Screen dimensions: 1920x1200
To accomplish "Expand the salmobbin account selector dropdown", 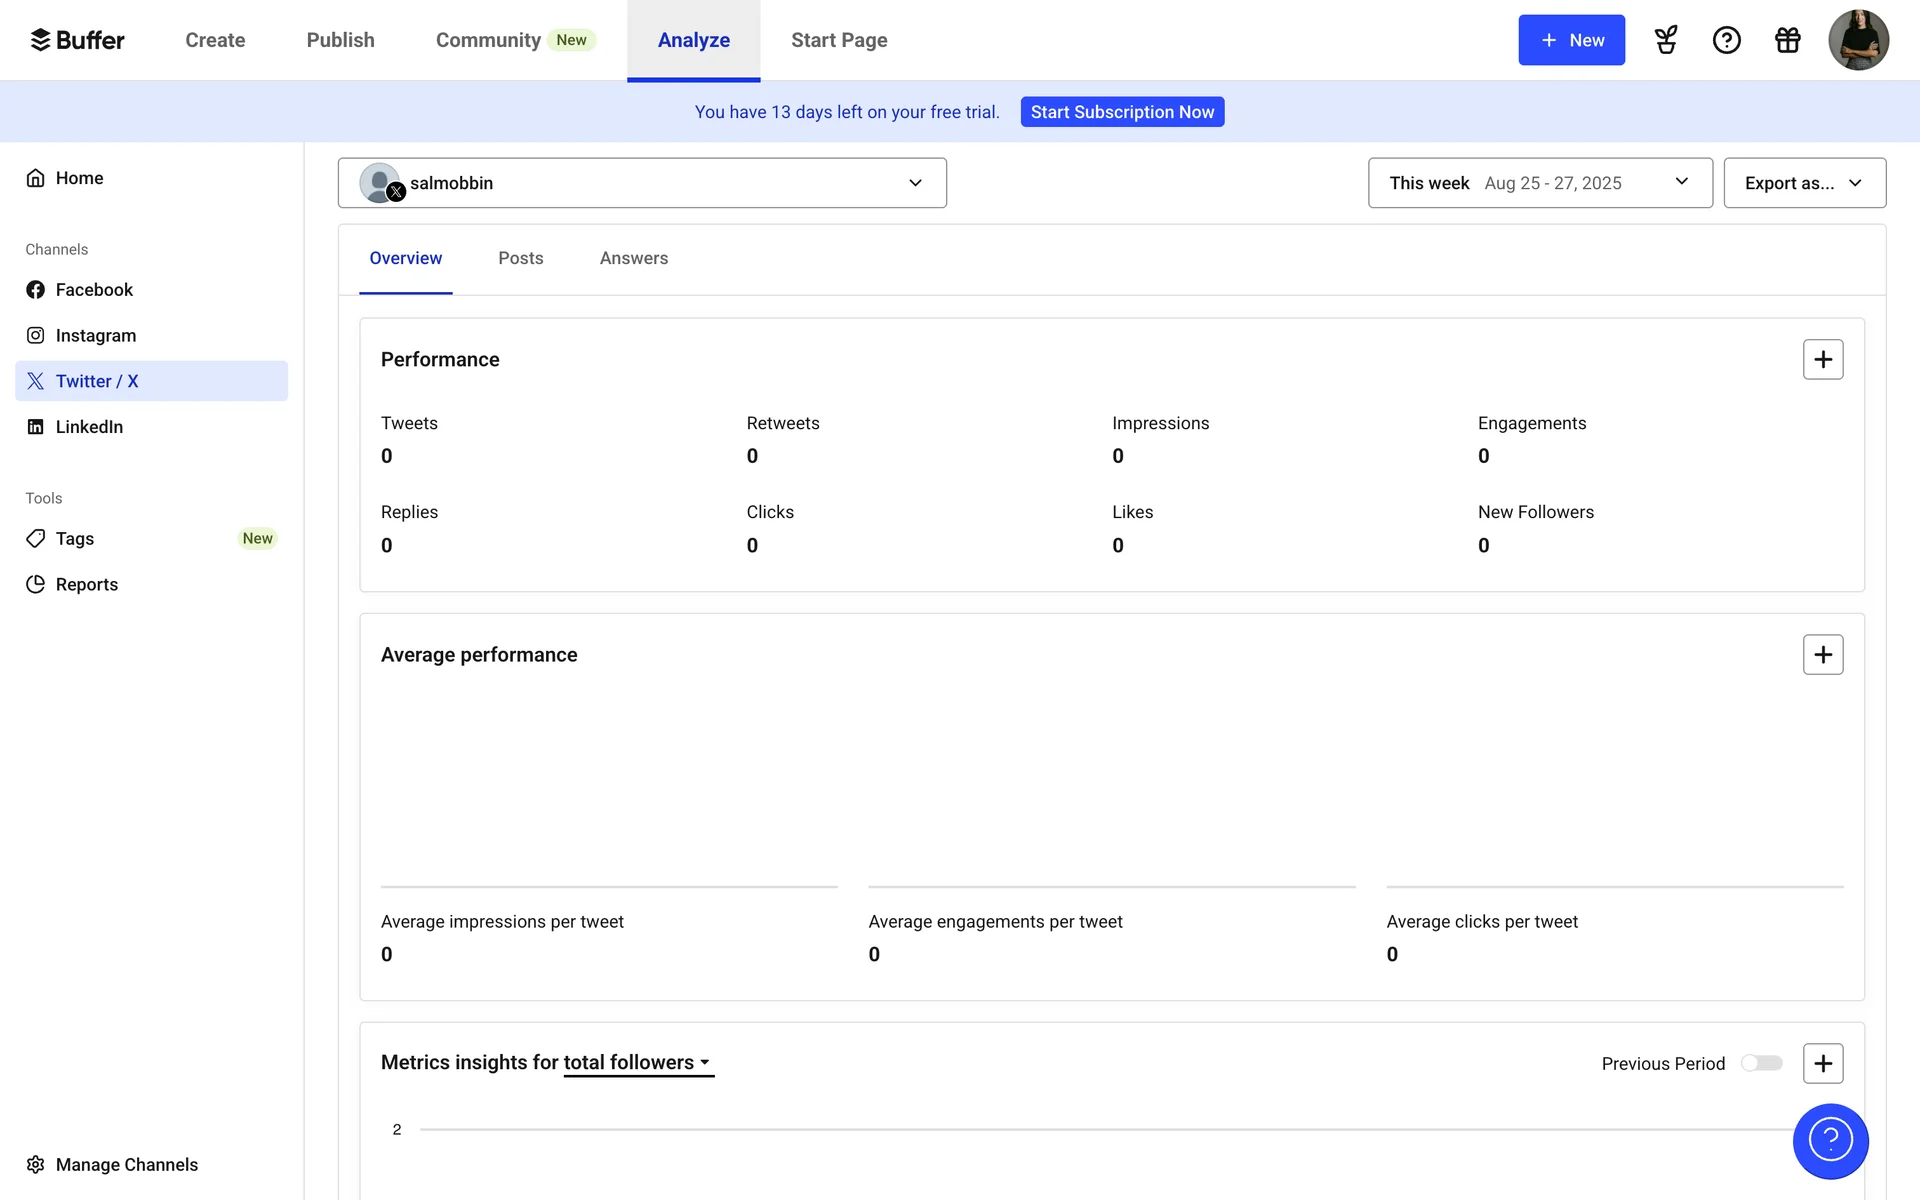I will [642, 183].
